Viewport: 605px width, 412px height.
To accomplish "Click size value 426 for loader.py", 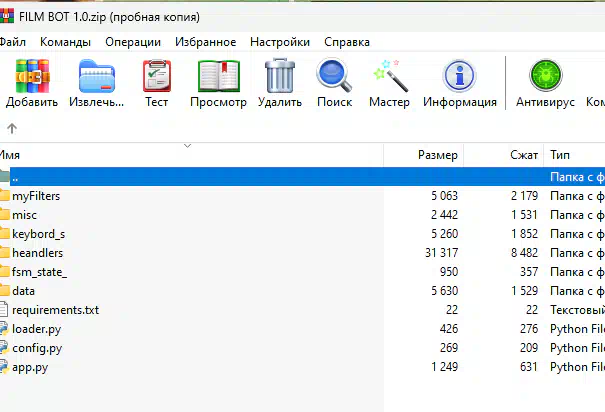I will [449, 329].
